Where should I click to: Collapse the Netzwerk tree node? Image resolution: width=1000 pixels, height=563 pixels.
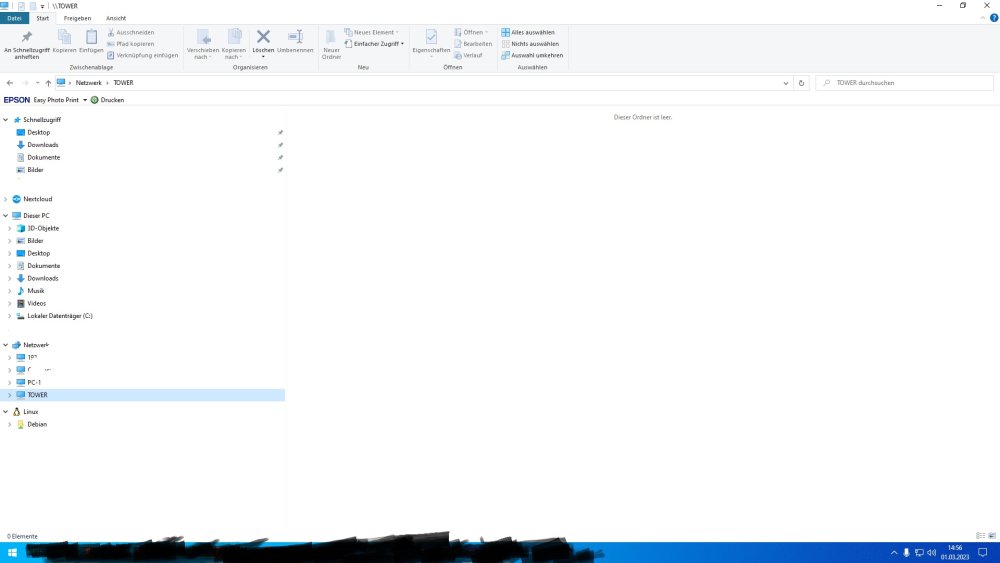pyautogui.click(x=6, y=345)
